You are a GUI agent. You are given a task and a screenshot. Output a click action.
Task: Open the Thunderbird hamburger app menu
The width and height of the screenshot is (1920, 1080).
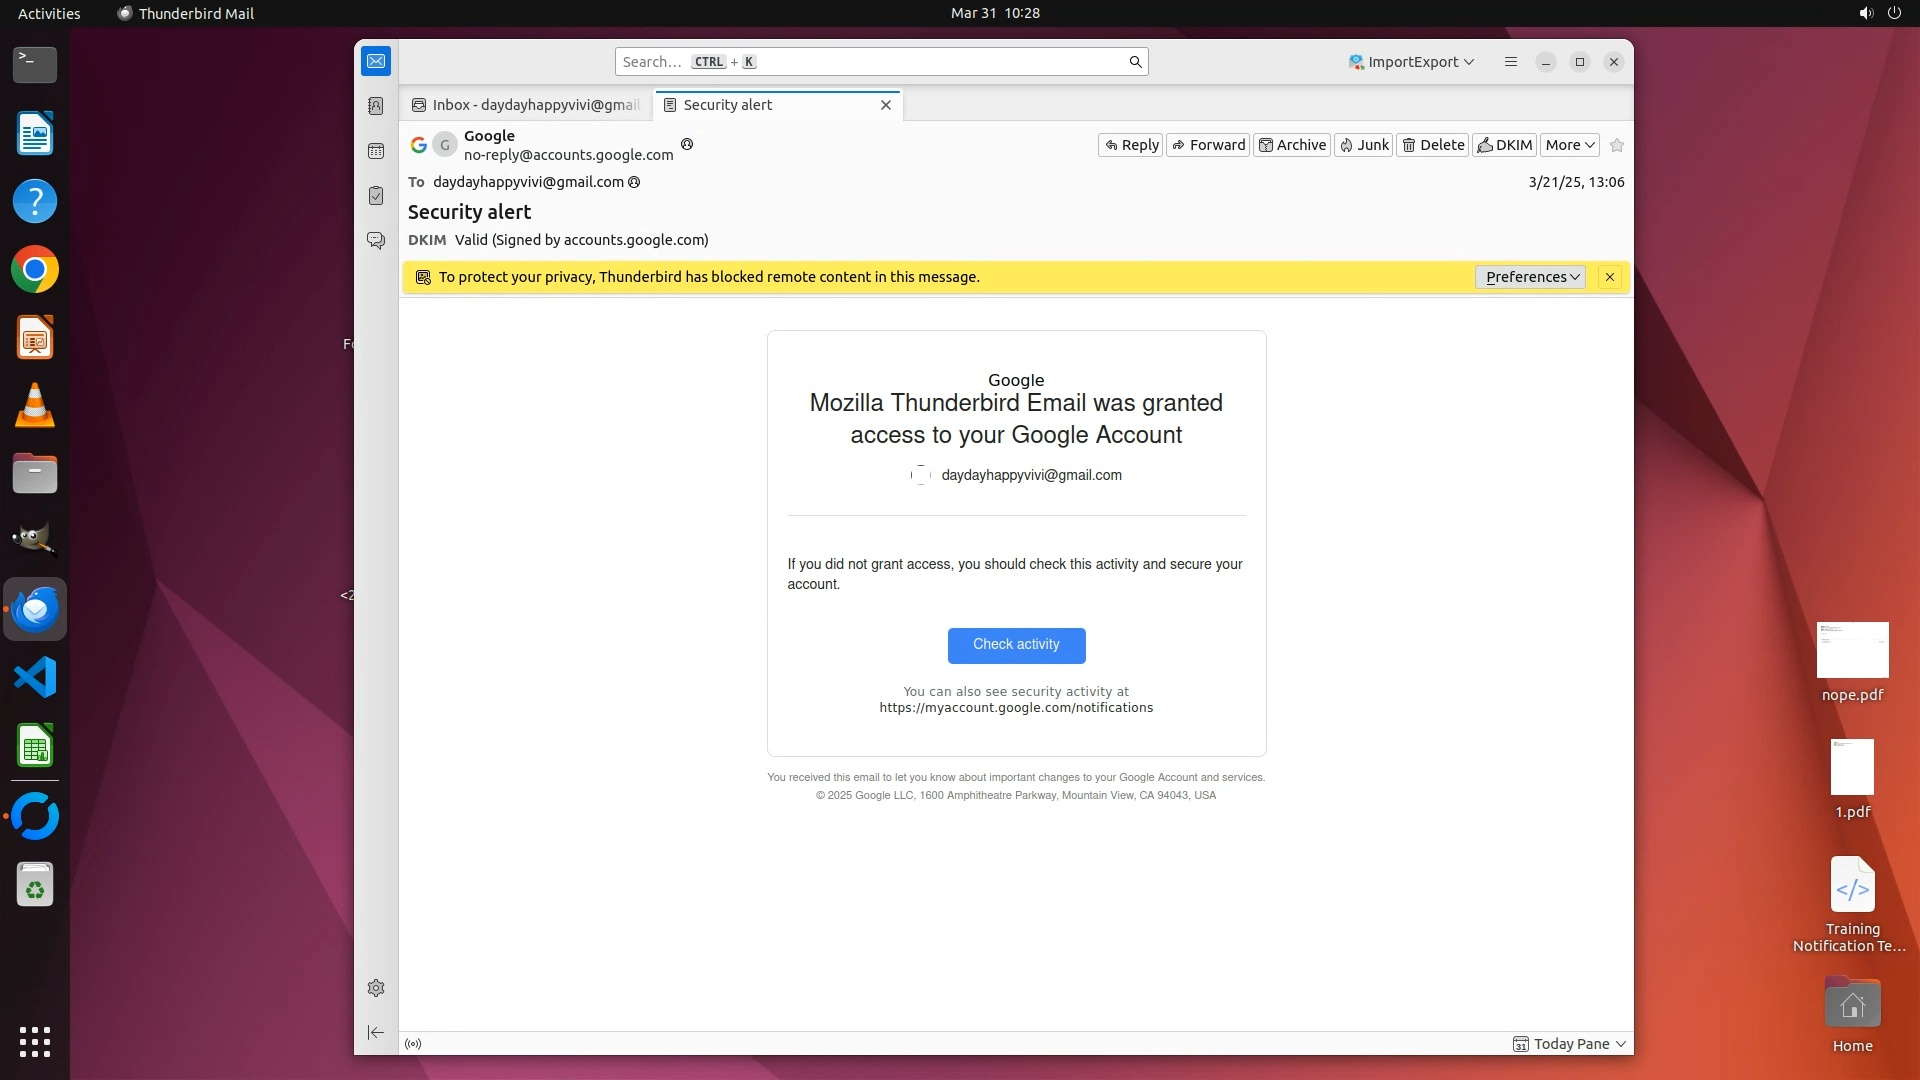(1511, 62)
